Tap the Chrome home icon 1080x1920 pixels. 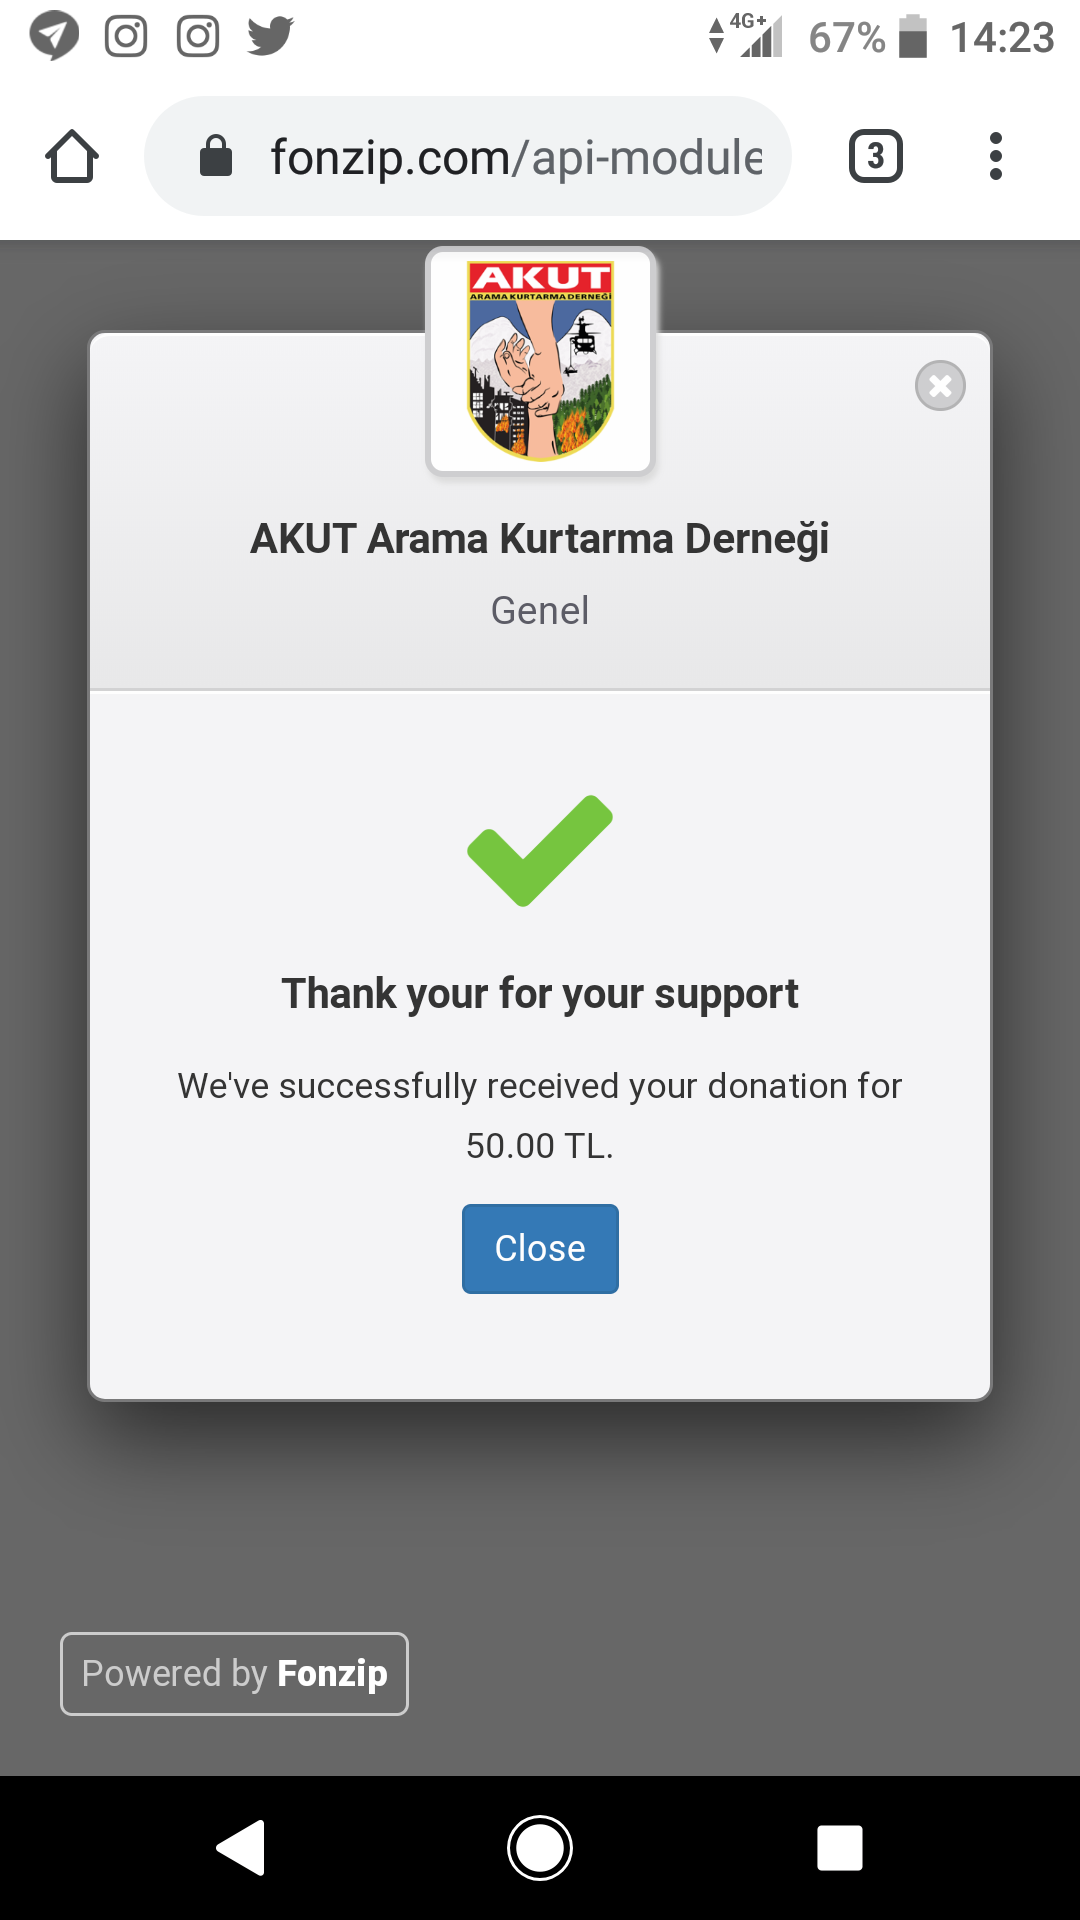pyautogui.click(x=72, y=157)
